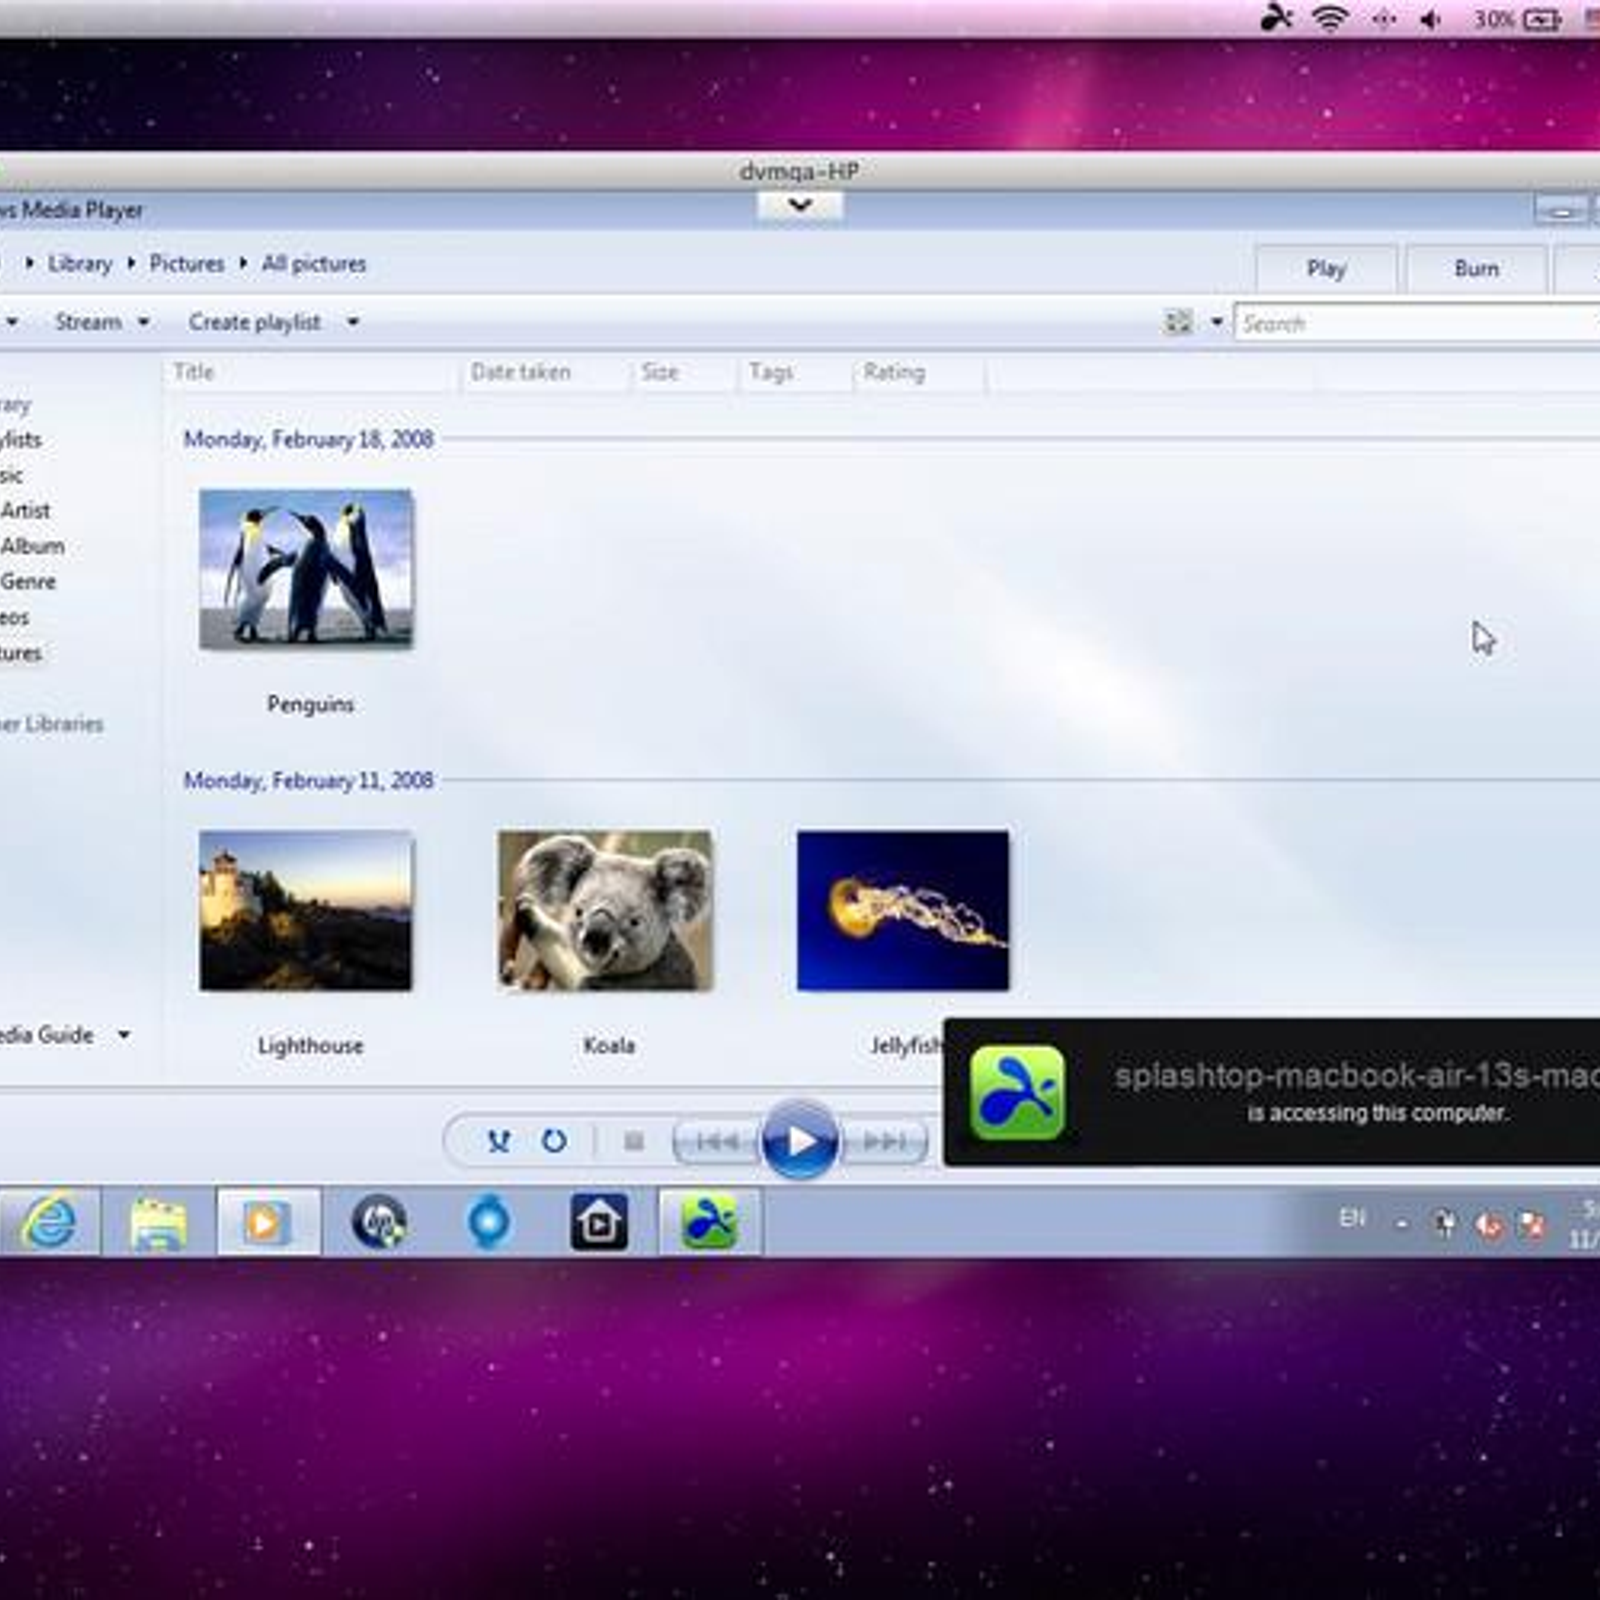The height and width of the screenshot is (1600, 1600).
Task: Open Album in navigation pane
Action: 32,546
